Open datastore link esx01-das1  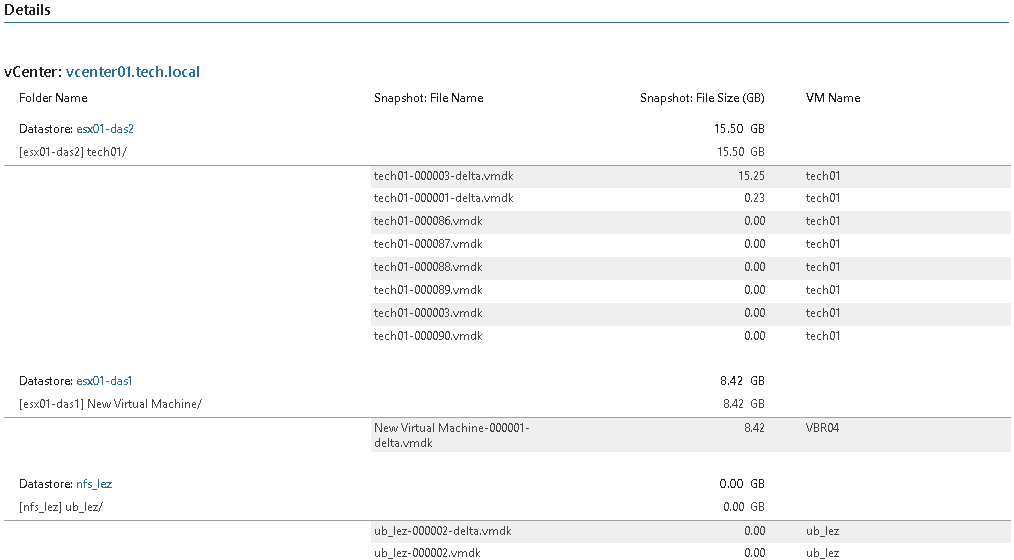[x=104, y=381]
